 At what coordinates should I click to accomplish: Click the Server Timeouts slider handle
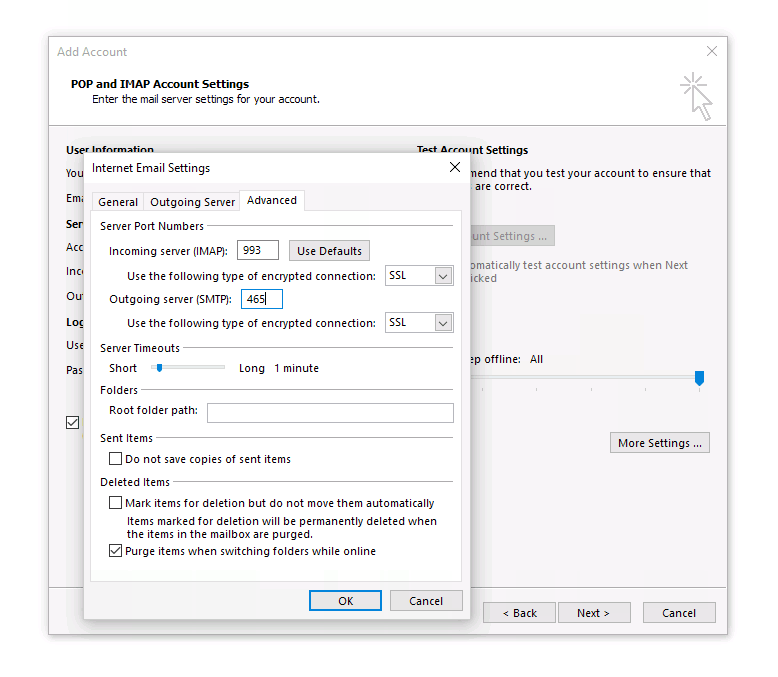[158, 368]
